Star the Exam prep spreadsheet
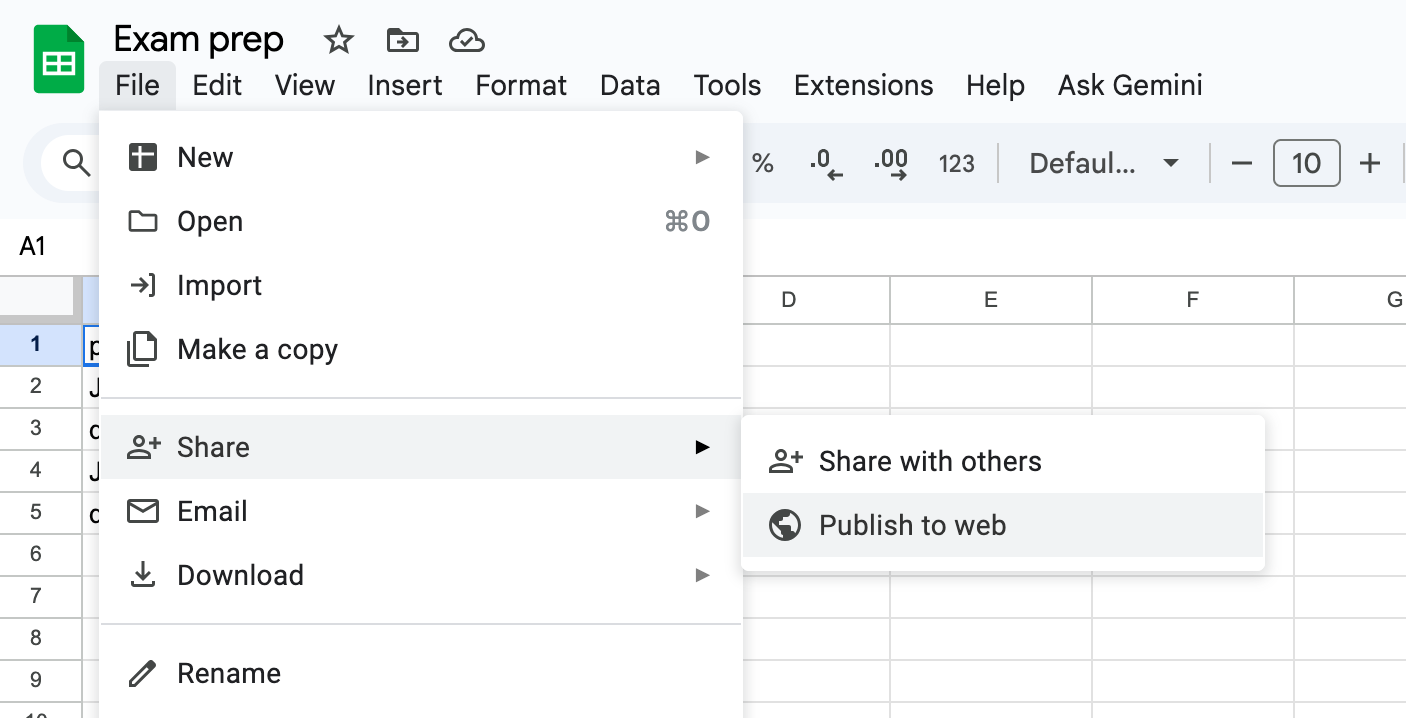1406x718 pixels. click(337, 41)
